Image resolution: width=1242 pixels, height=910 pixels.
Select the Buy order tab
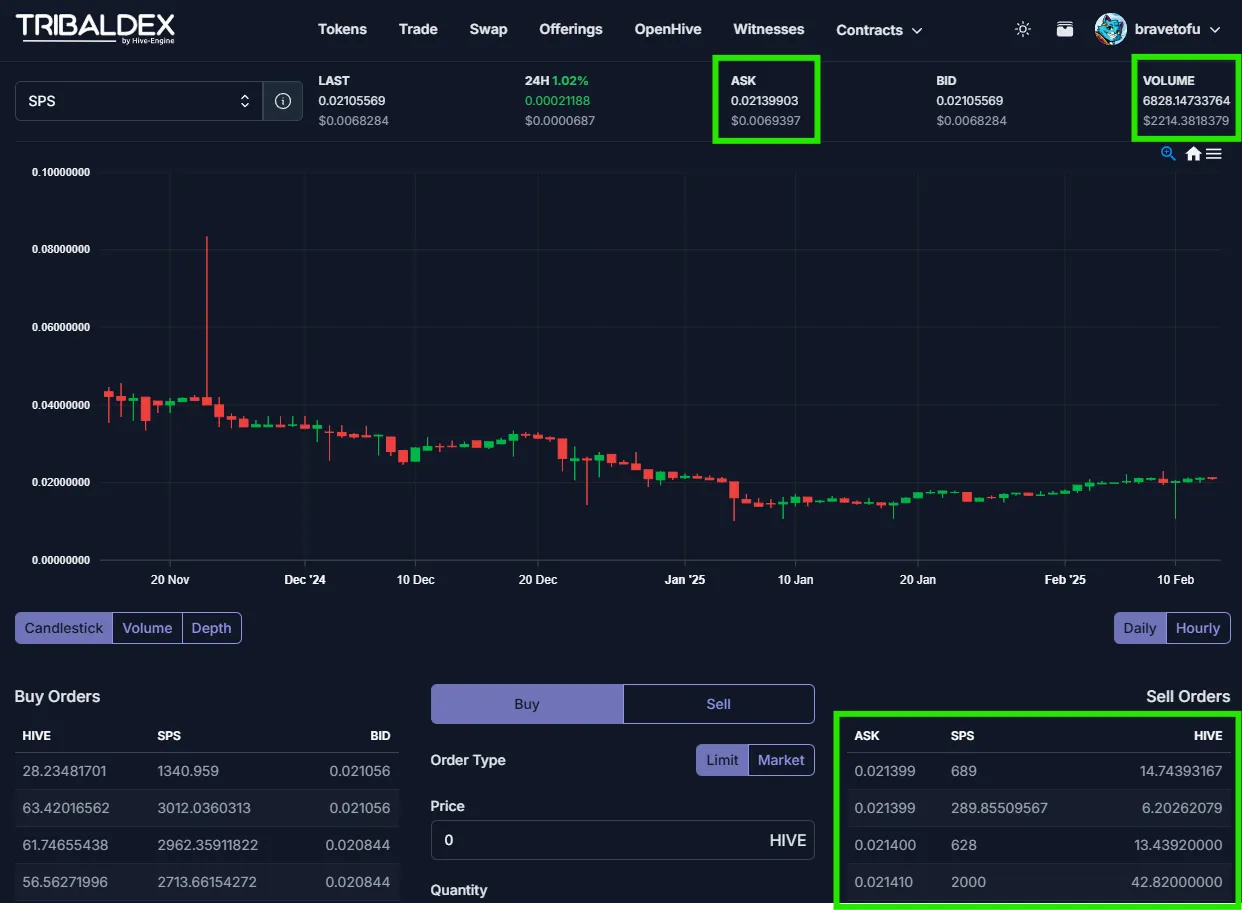click(527, 704)
